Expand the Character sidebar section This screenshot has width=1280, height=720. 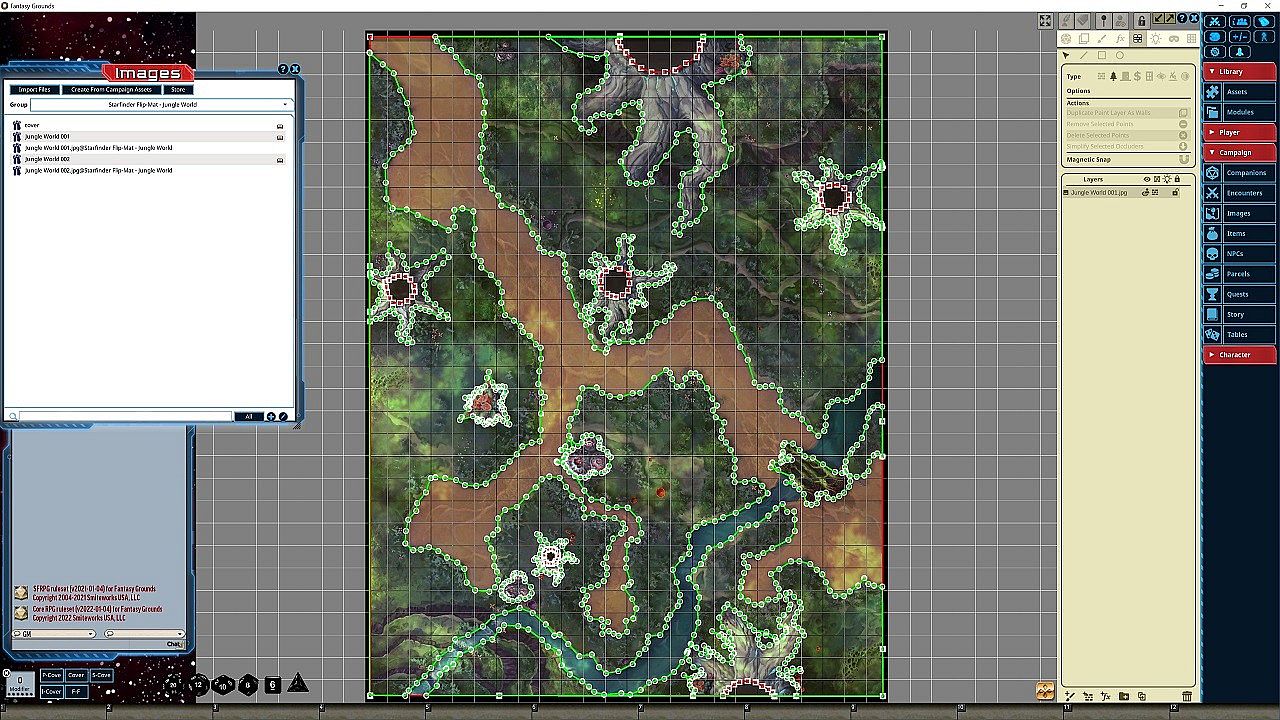tap(1240, 354)
